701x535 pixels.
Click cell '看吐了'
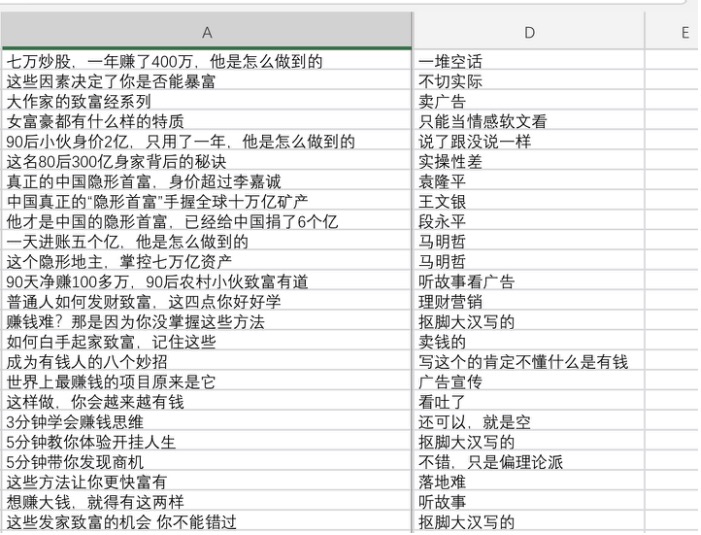coord(528,401)
